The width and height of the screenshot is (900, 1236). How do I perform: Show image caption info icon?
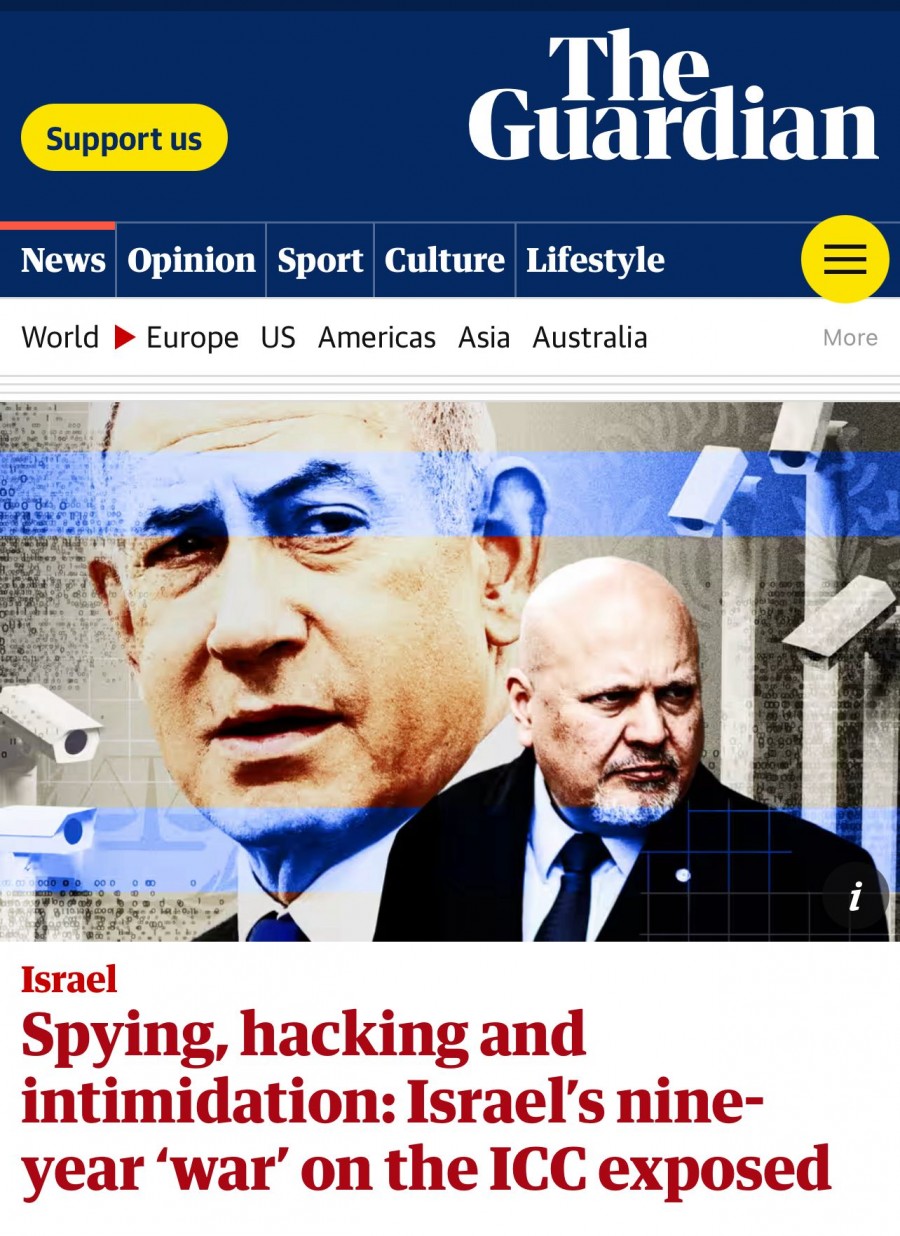coord(855,896)
